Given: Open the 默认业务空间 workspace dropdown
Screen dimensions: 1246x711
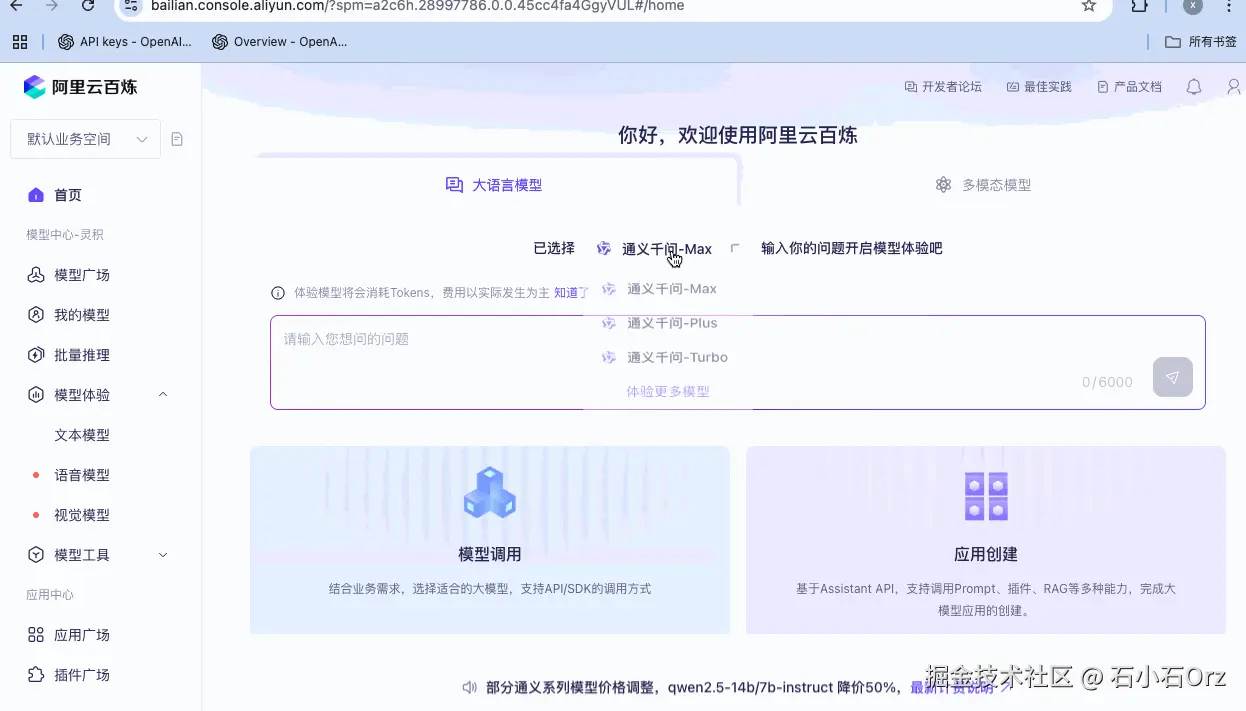Looking at the screenshot, I should [85, 139].
